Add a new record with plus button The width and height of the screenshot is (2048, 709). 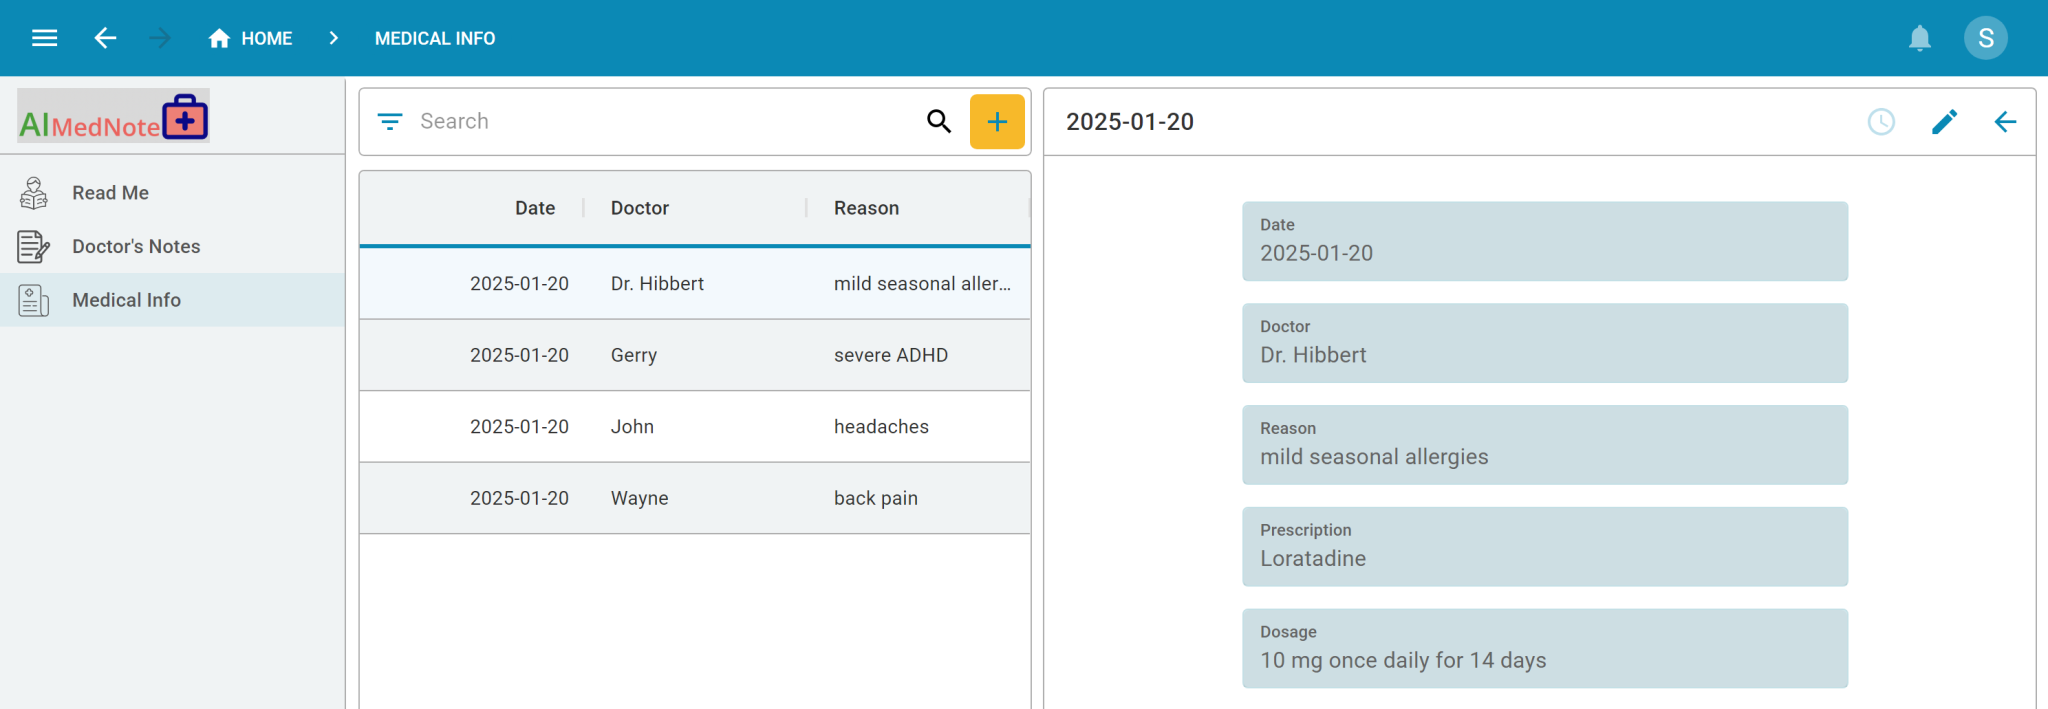pos(997,122)
